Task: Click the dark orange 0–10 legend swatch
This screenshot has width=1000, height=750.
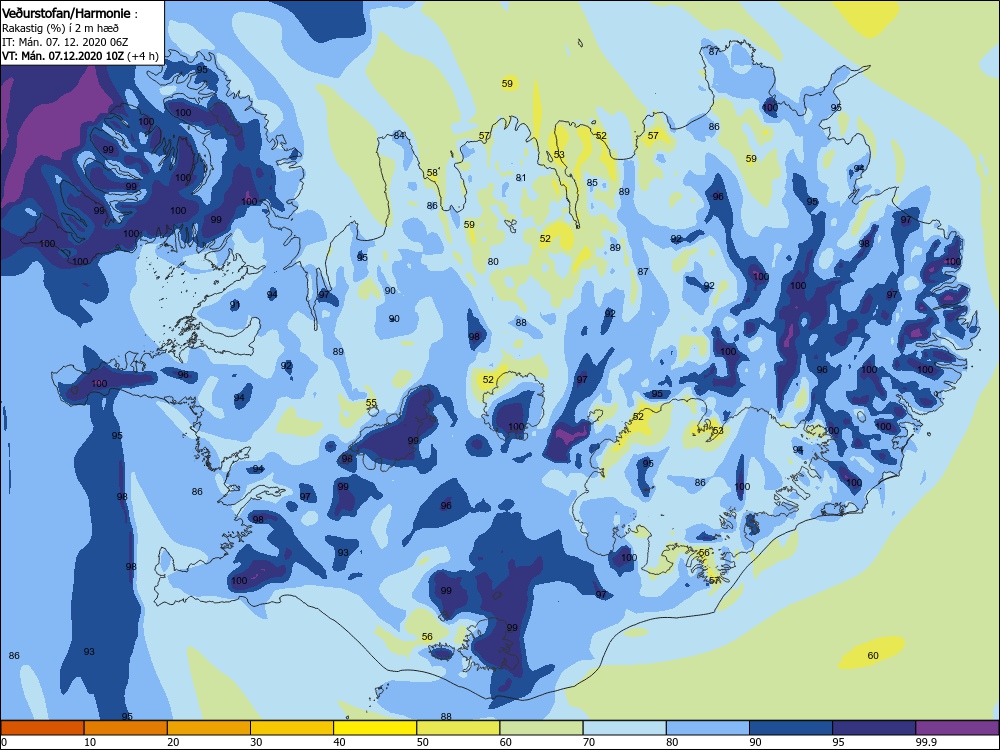Action: click(42, 728)
